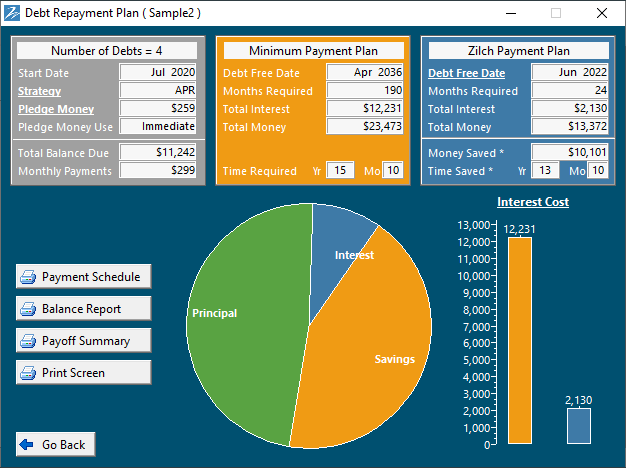
Task: Open the Strategy link
Action: click(x=39, y=91)
